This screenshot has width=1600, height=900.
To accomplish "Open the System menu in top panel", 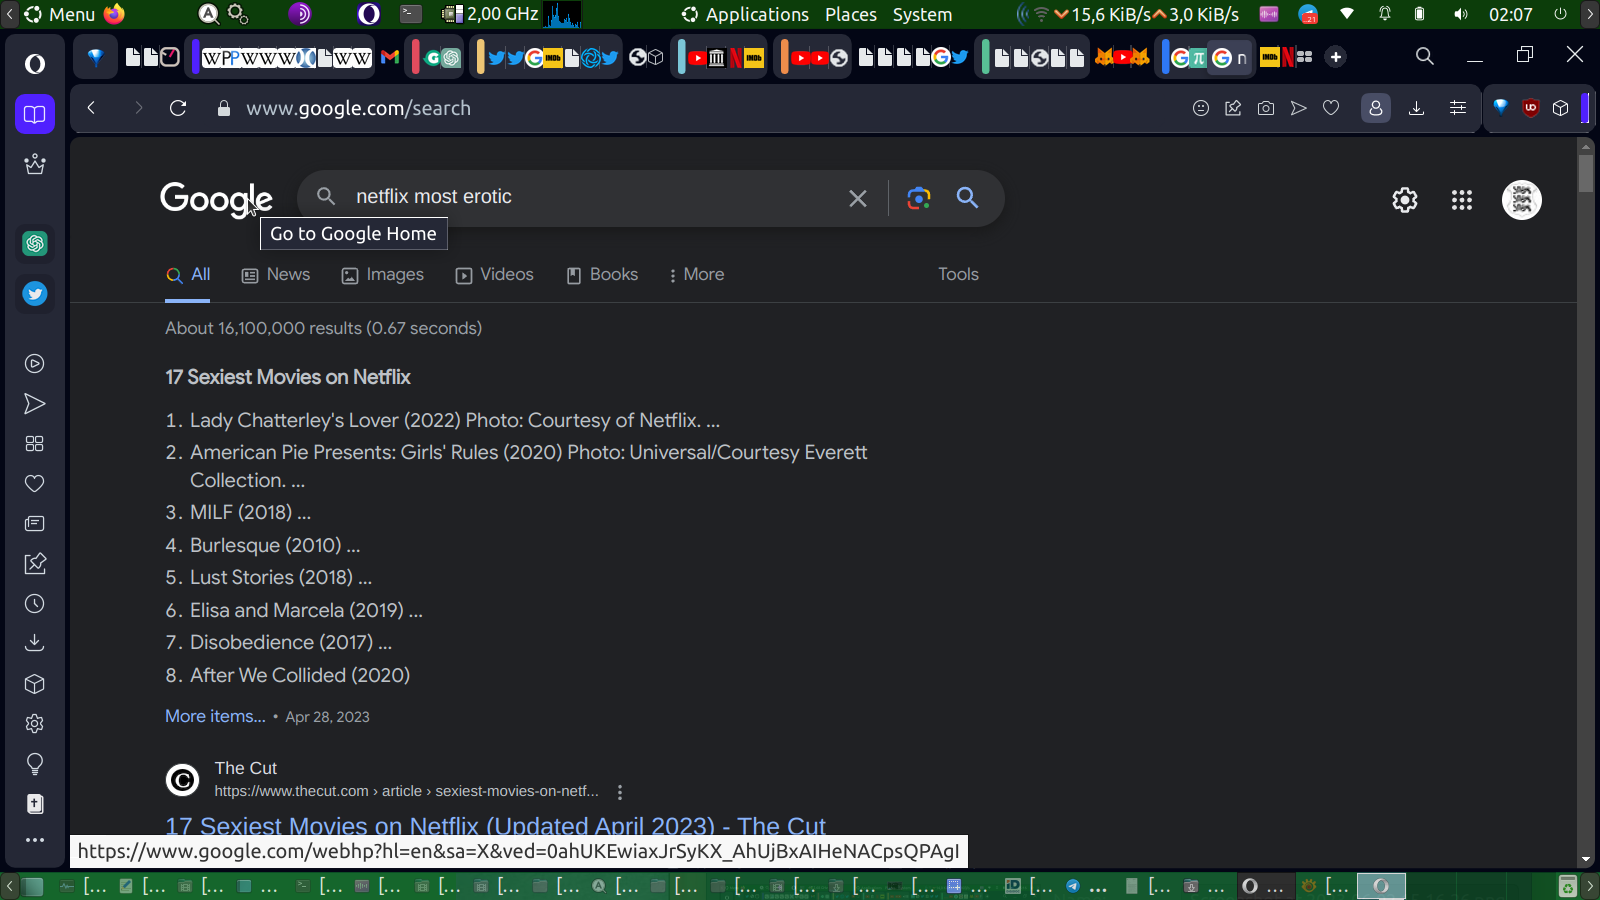I will pyautogui.click(x=922, y=14).
